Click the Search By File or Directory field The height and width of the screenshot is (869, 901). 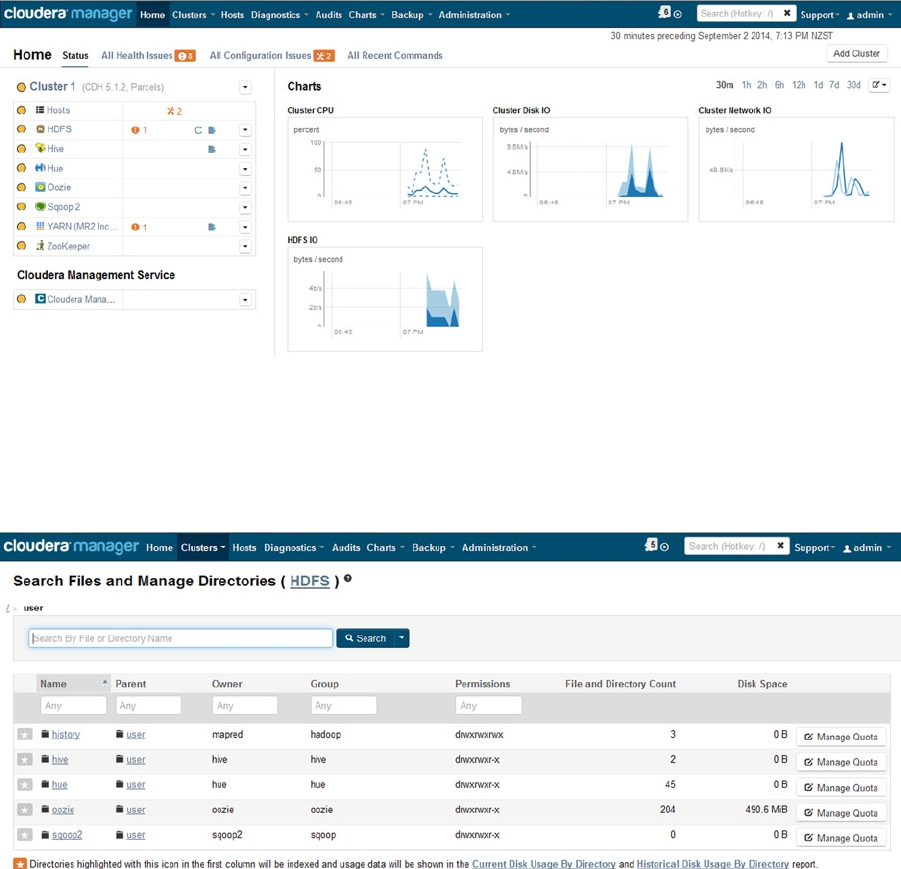[x=180, y=638]
